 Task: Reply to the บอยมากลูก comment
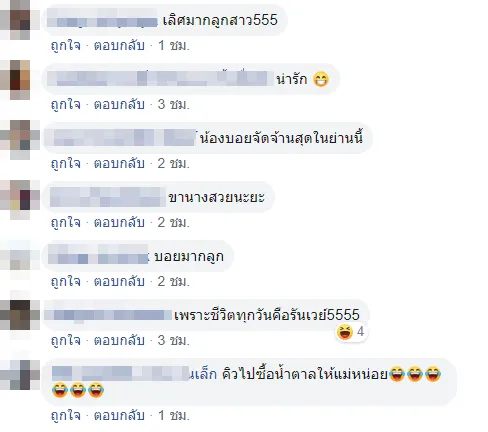[119, 281]
